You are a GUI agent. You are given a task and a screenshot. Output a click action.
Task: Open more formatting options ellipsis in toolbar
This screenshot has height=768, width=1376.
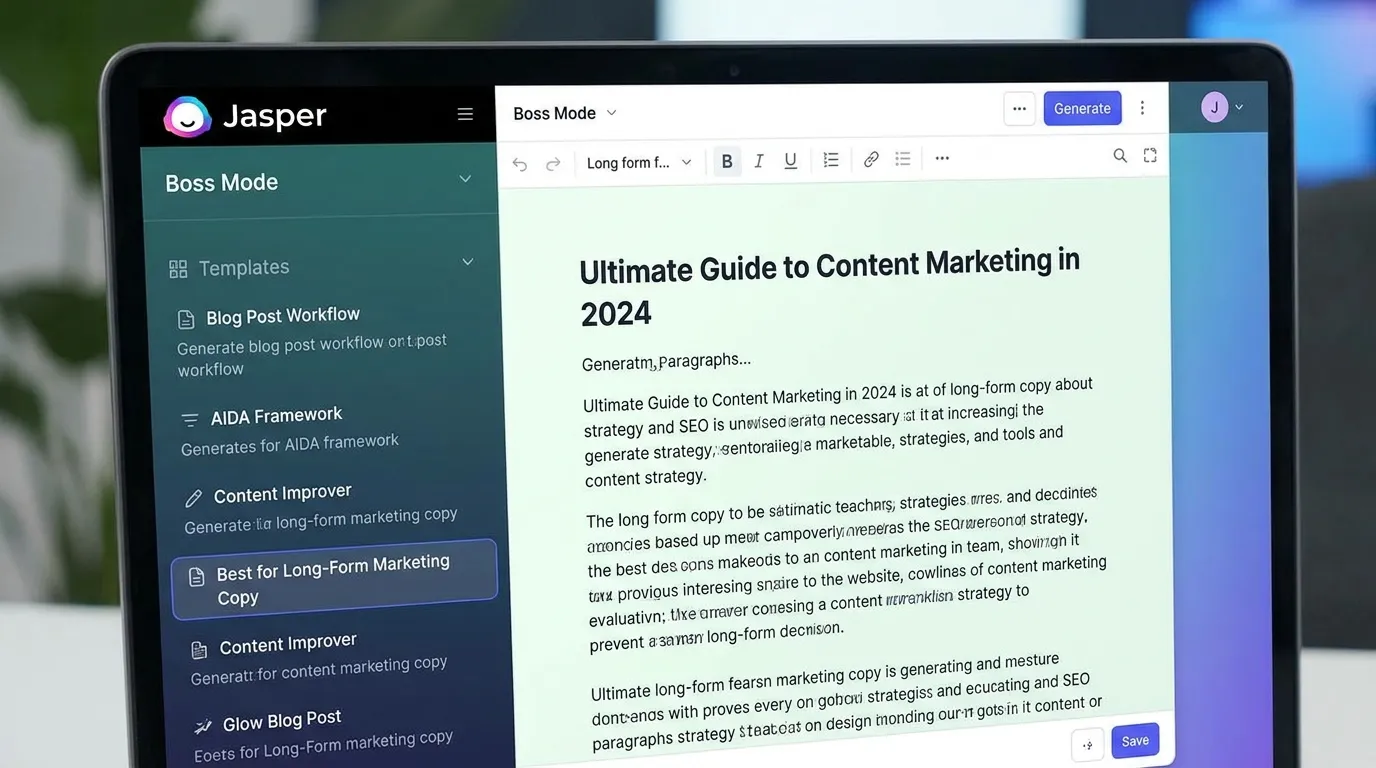942,158
